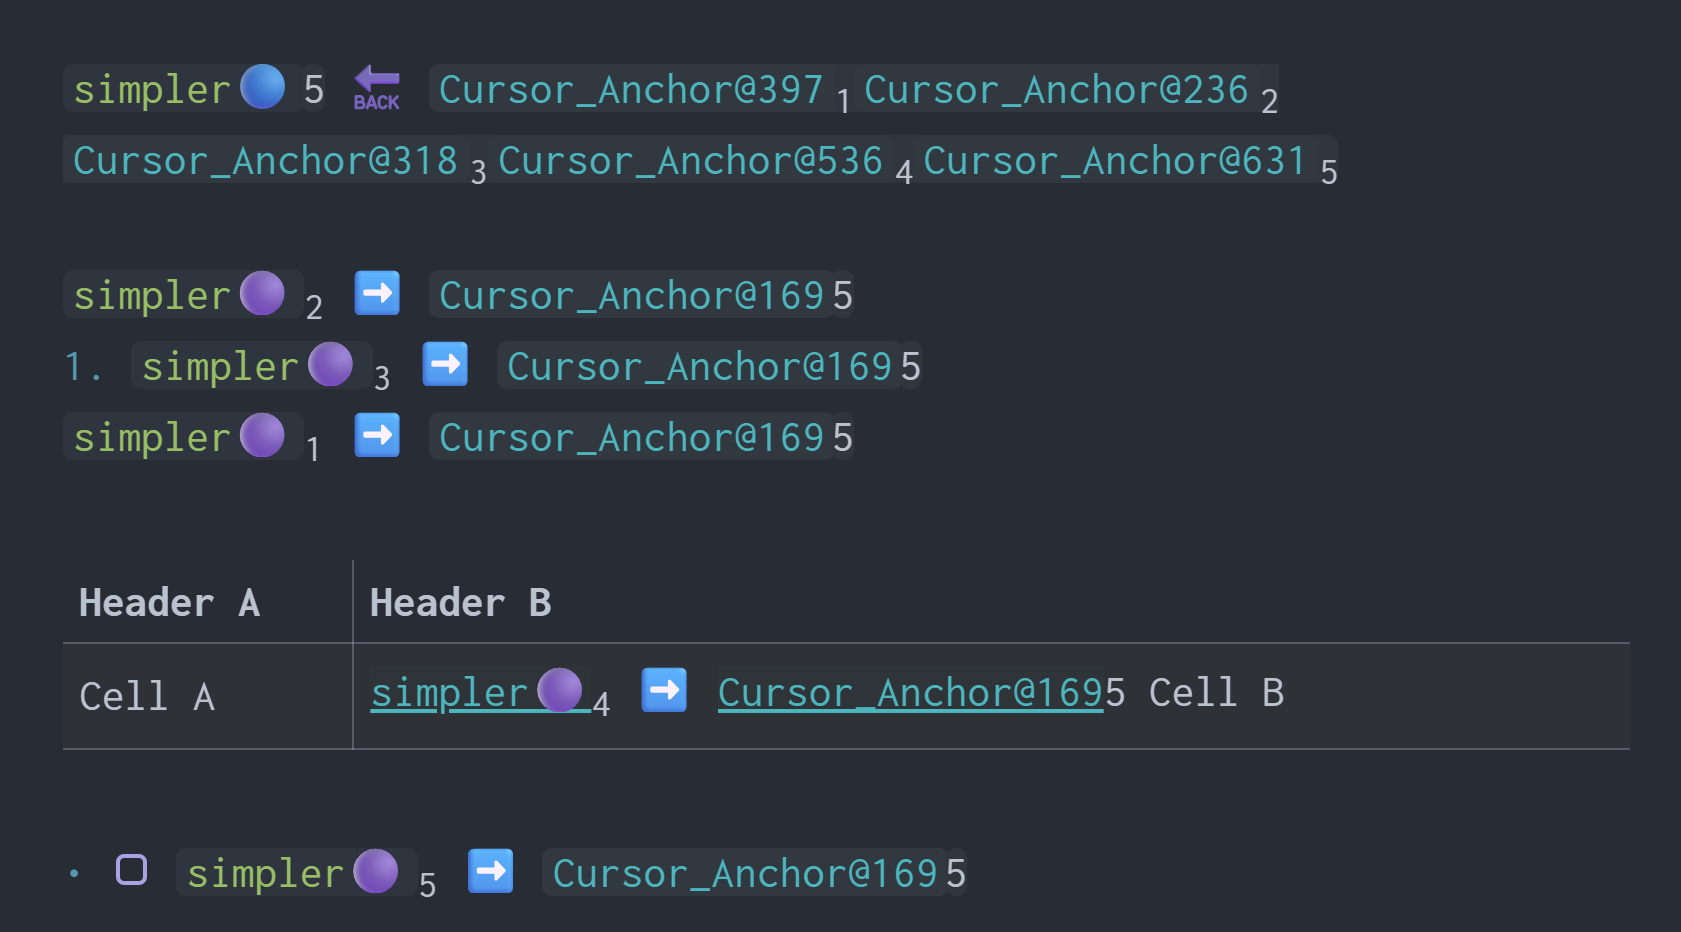Click the Header B column heading
This screenshot has height=932, width=1681.
[460, 603]
